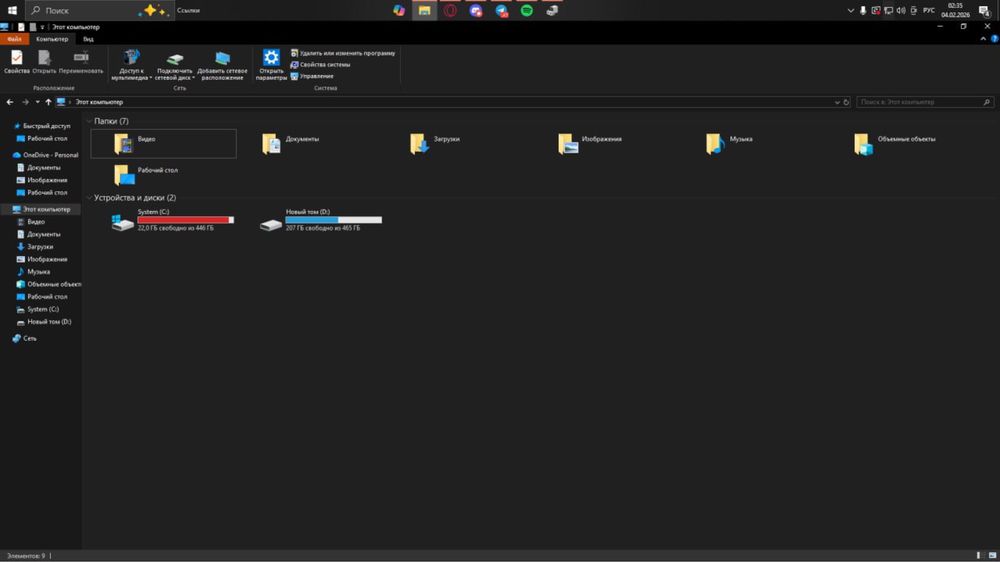The width and height of the screenshot is (1000, 562).
Task: Open the Рабочий стол folder tile
Action: (163, 174)
